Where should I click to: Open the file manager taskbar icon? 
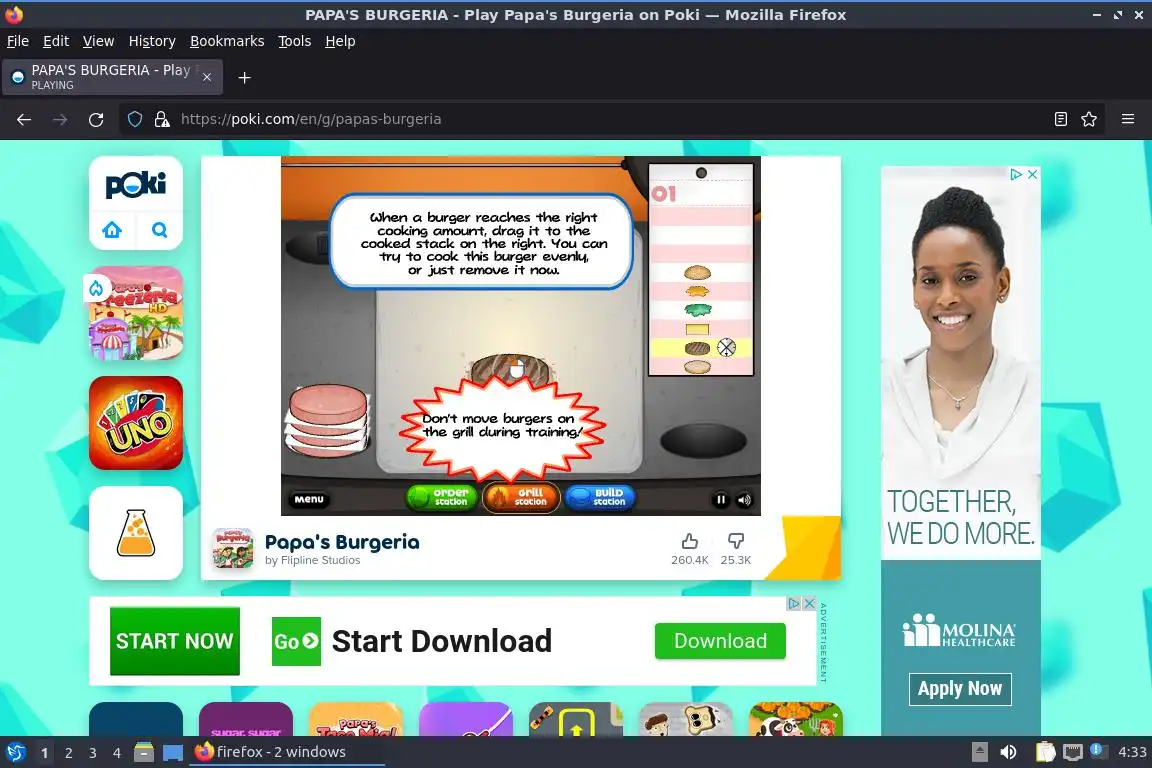(x=144, y=752)
